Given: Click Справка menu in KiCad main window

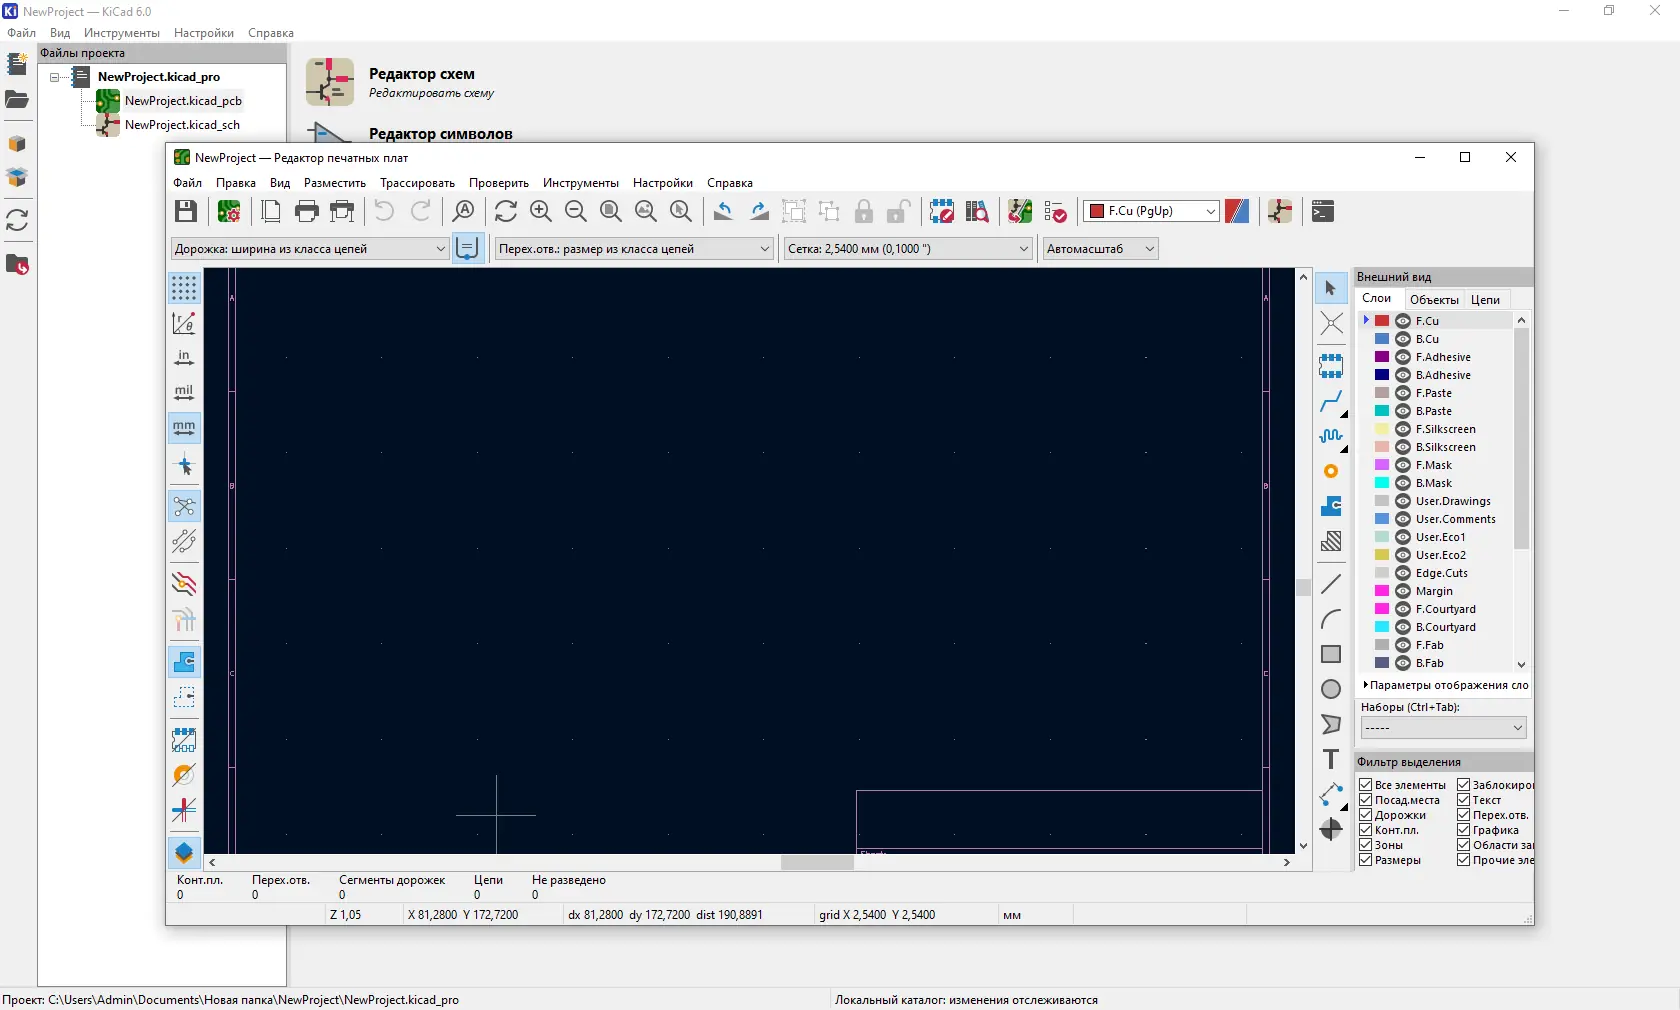Looking at the screenshot, I should [271, 33].
